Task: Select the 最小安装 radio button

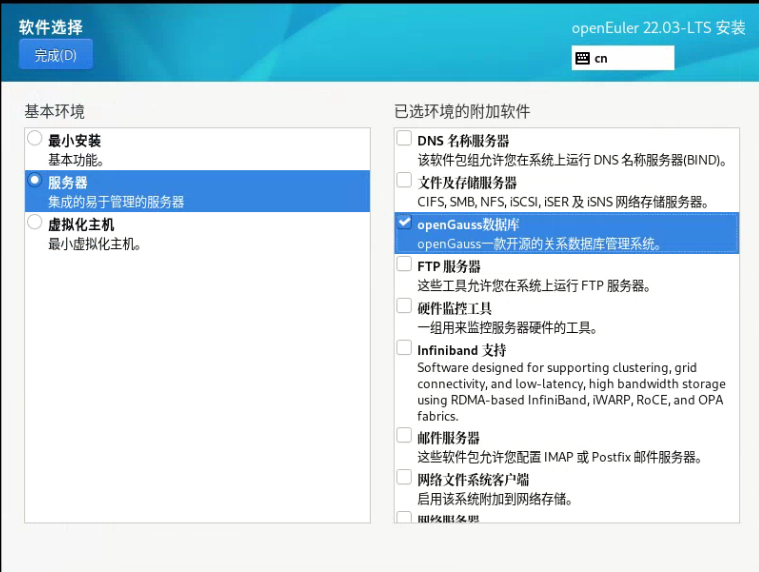Action: click(x=34, y=138)
